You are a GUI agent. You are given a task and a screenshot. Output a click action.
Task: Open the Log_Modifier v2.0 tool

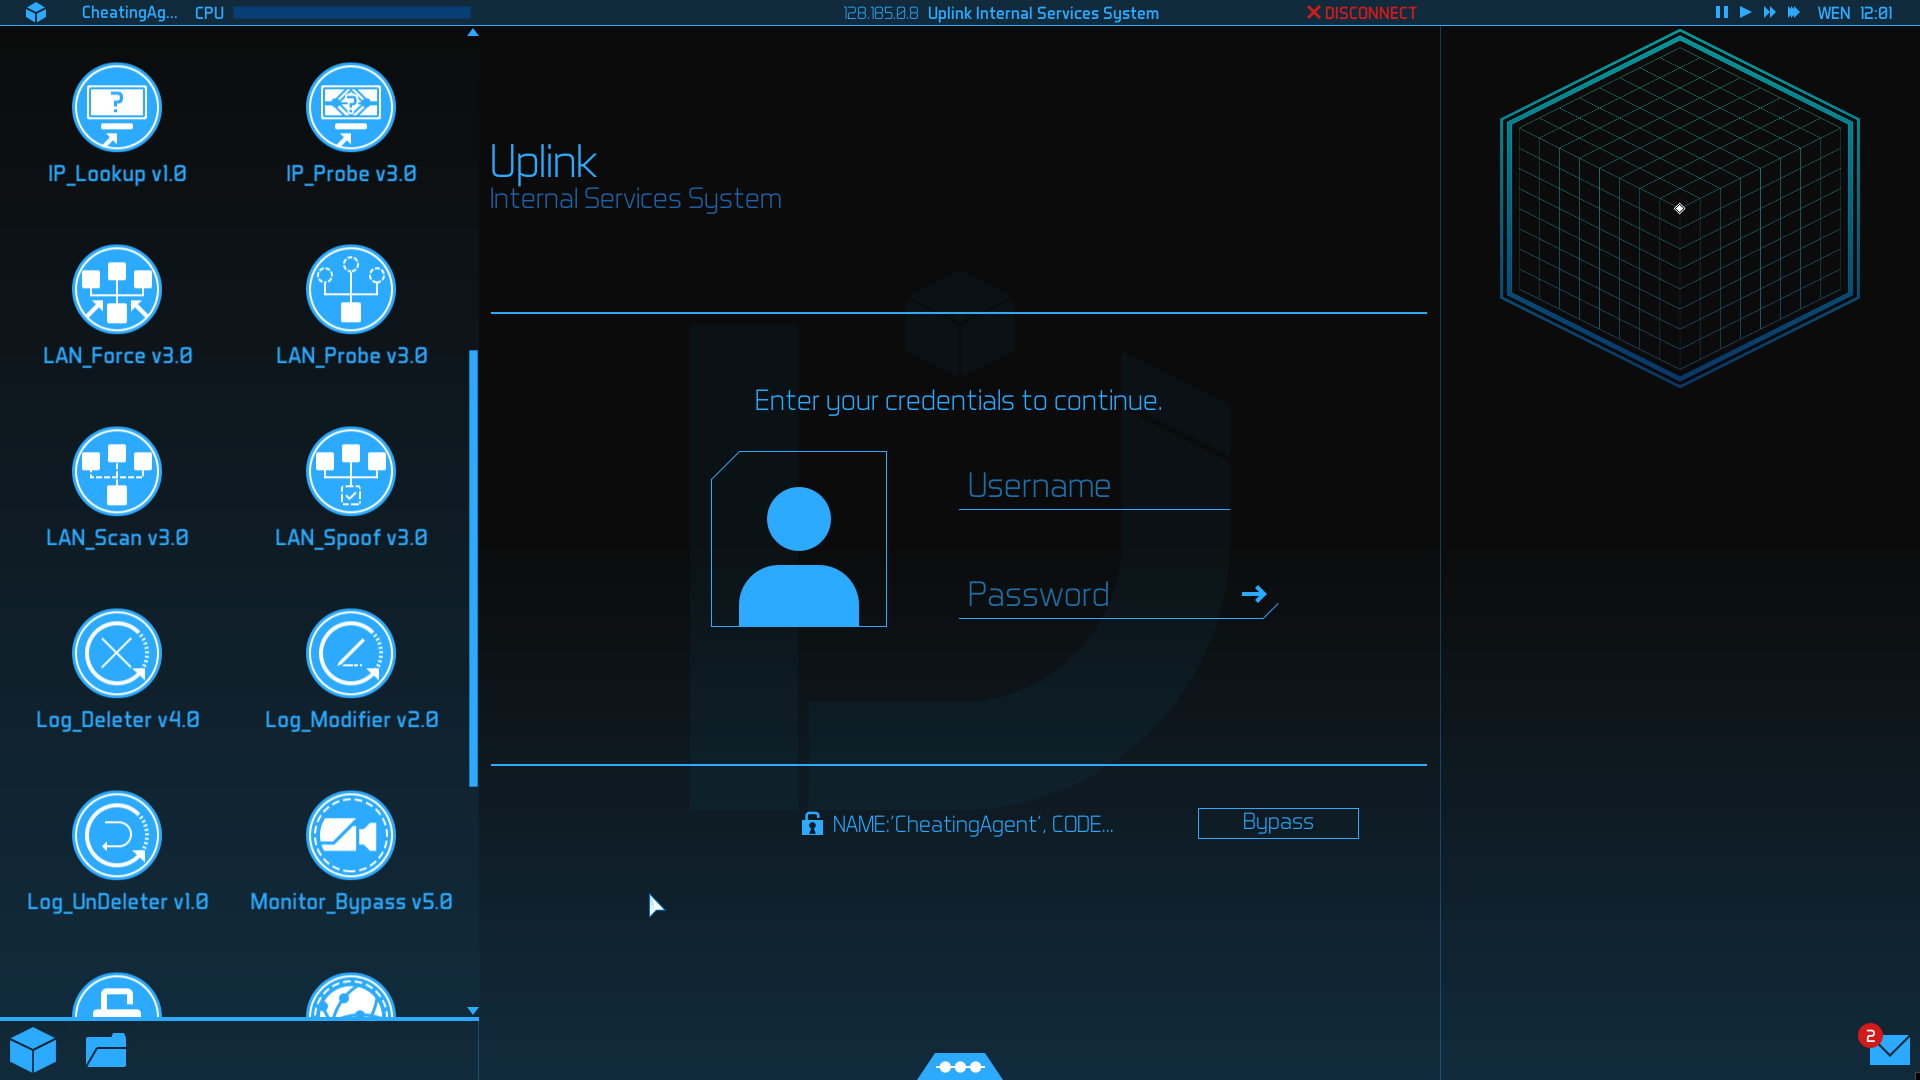pyautogui.click(x=351, y=670)
